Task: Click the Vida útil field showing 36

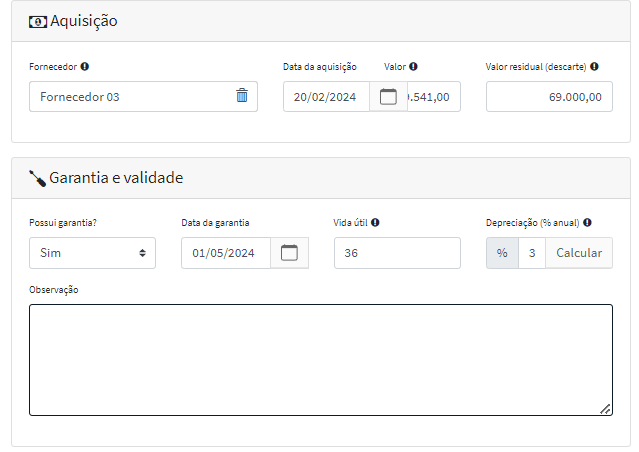Action: 397,253
